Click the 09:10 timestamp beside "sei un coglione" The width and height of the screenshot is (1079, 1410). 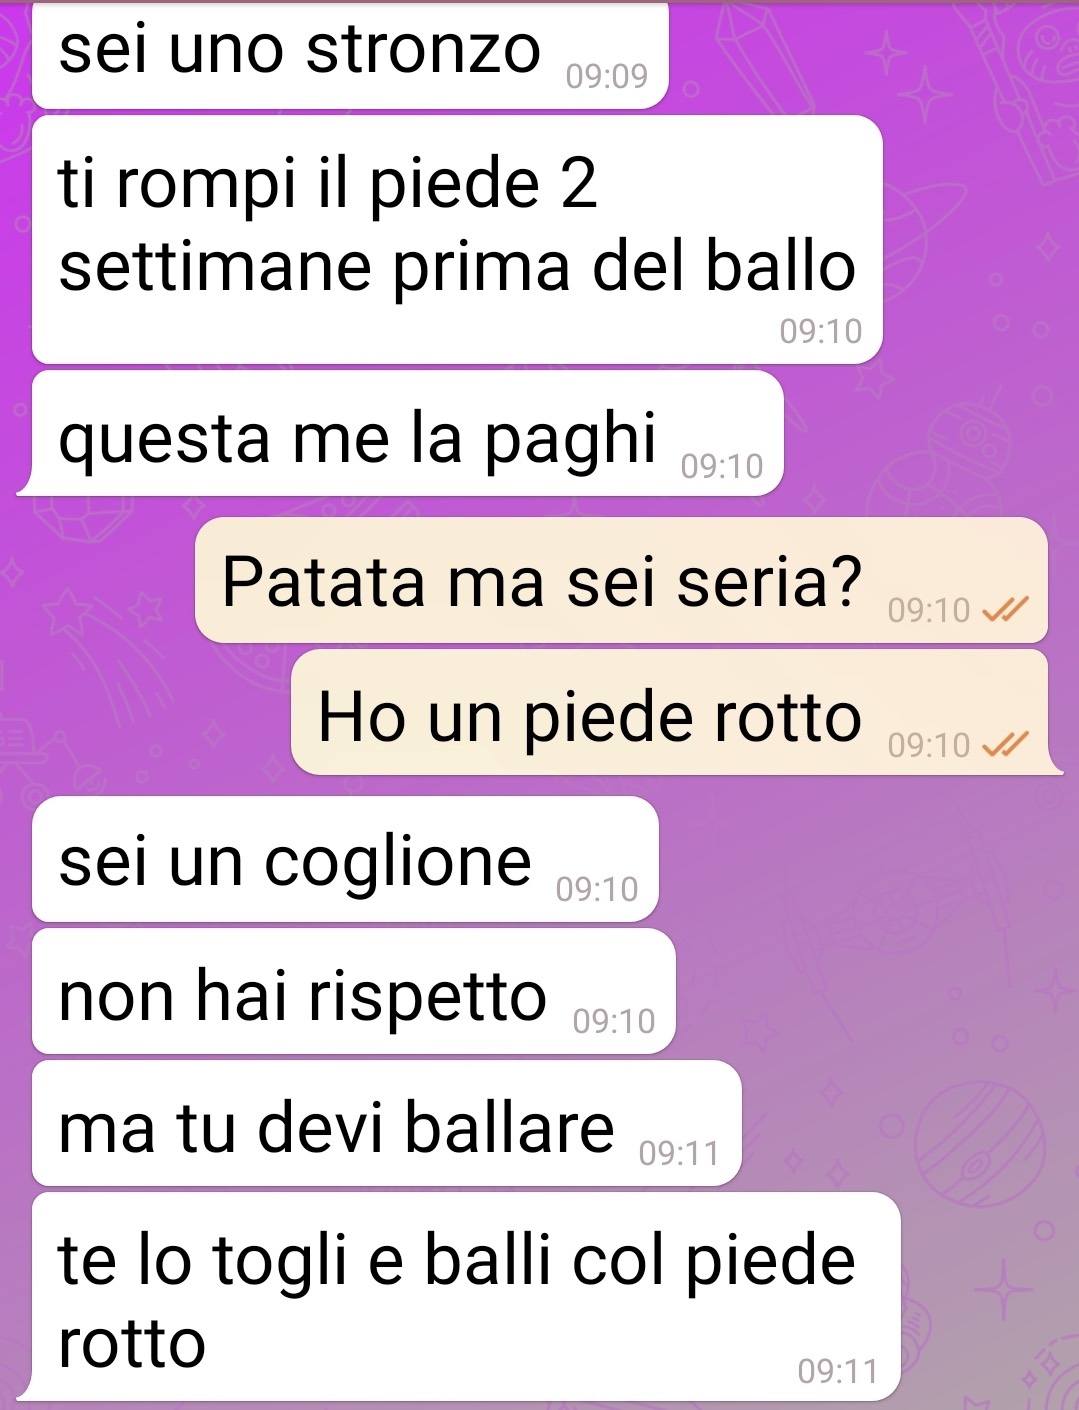tap(597, 889)
